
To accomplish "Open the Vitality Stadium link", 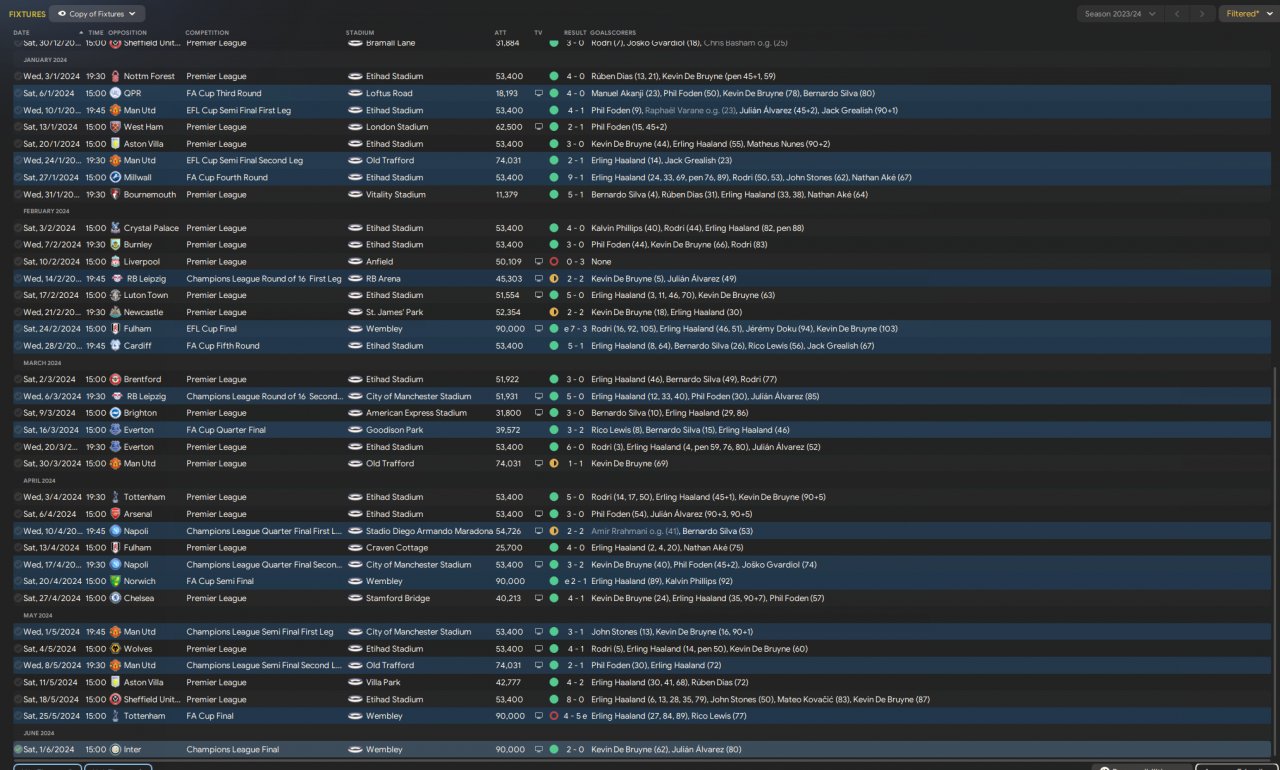I will click(395, 195).
